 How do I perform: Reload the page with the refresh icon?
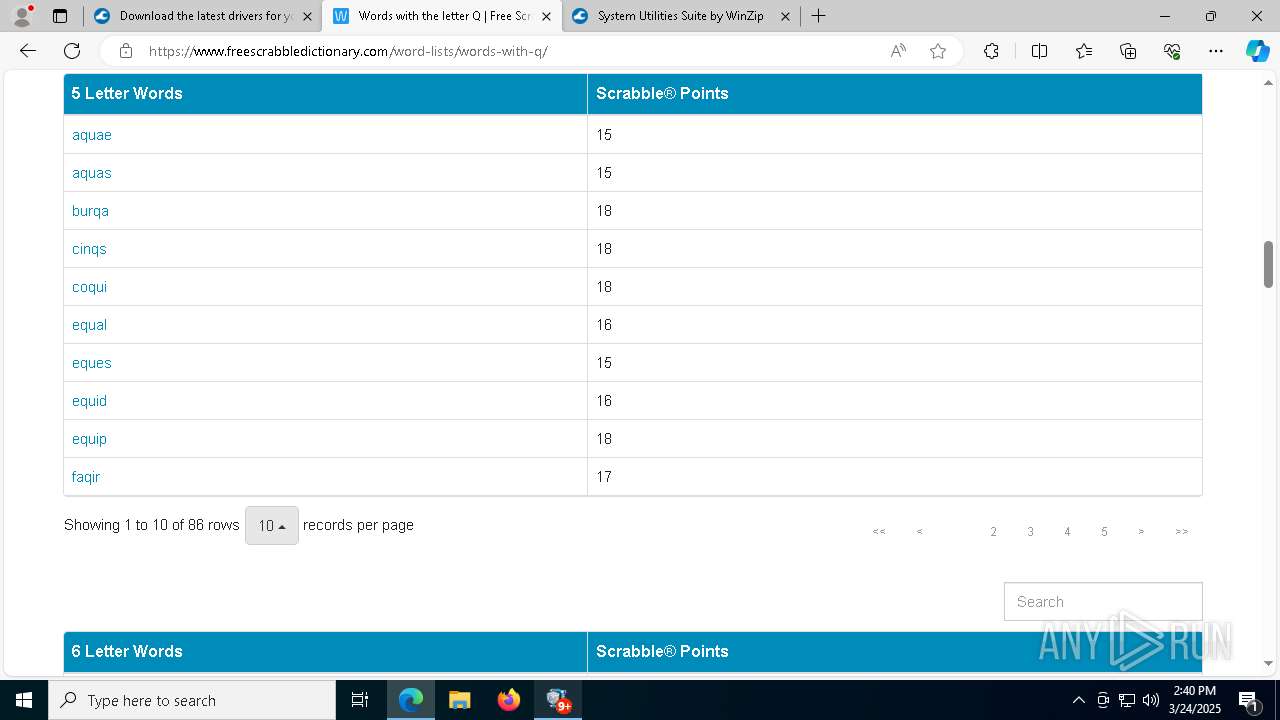72,51
